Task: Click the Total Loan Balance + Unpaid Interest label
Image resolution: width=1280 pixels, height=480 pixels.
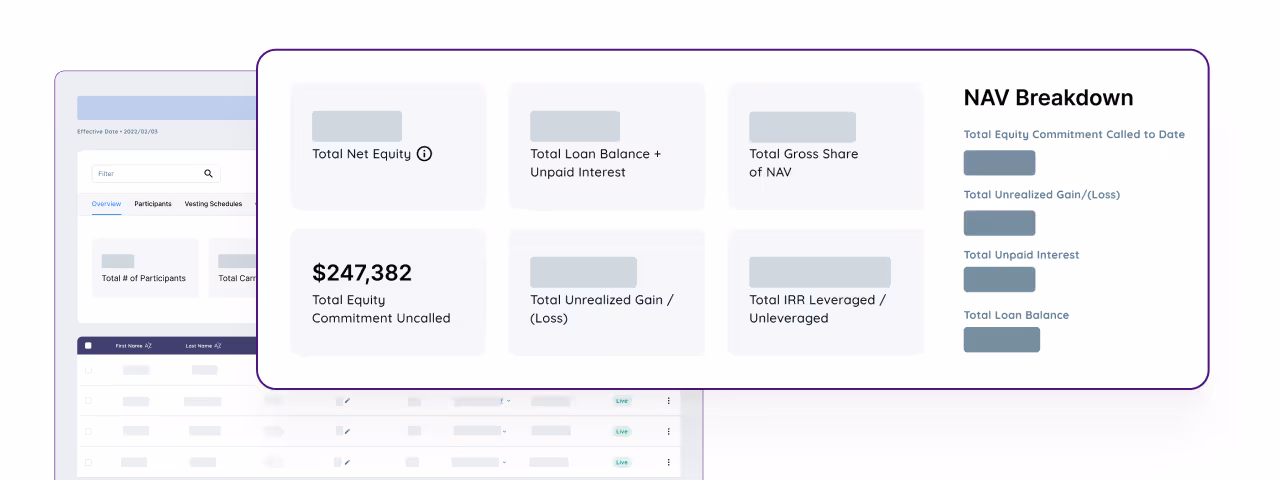Action: click(596, 163)
